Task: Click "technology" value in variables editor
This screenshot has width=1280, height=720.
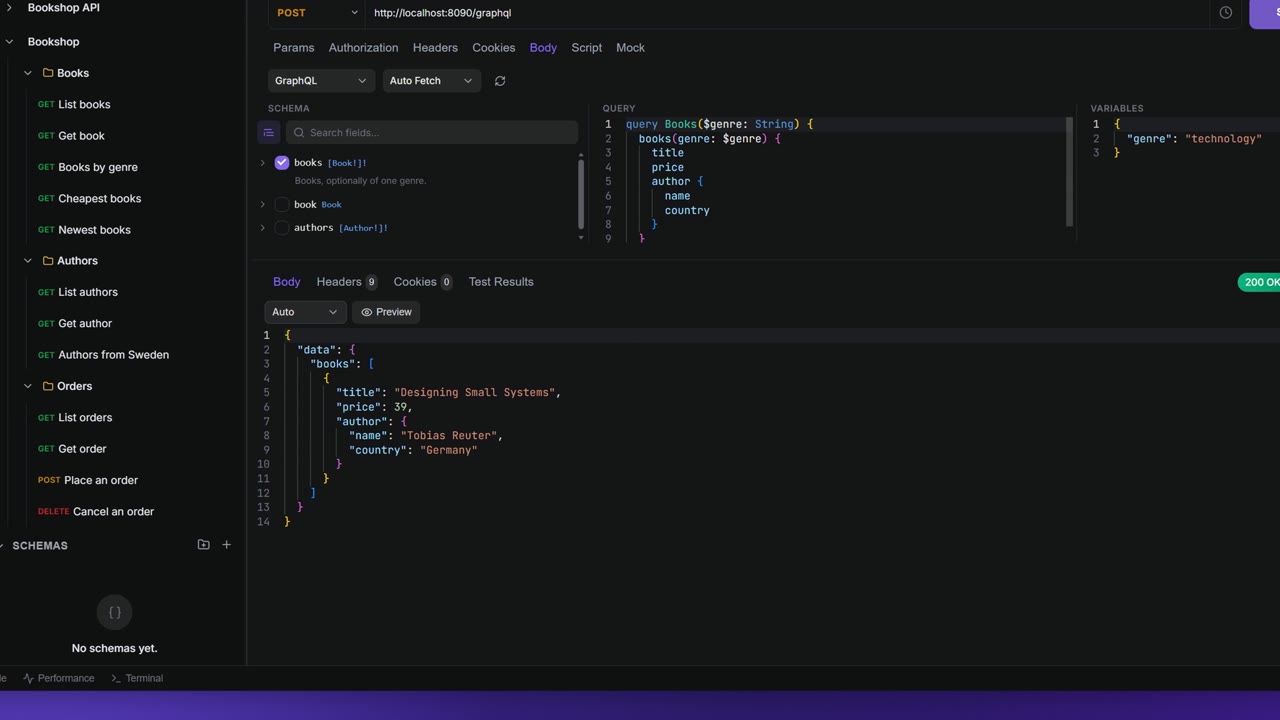Action: pos(1223,139)
